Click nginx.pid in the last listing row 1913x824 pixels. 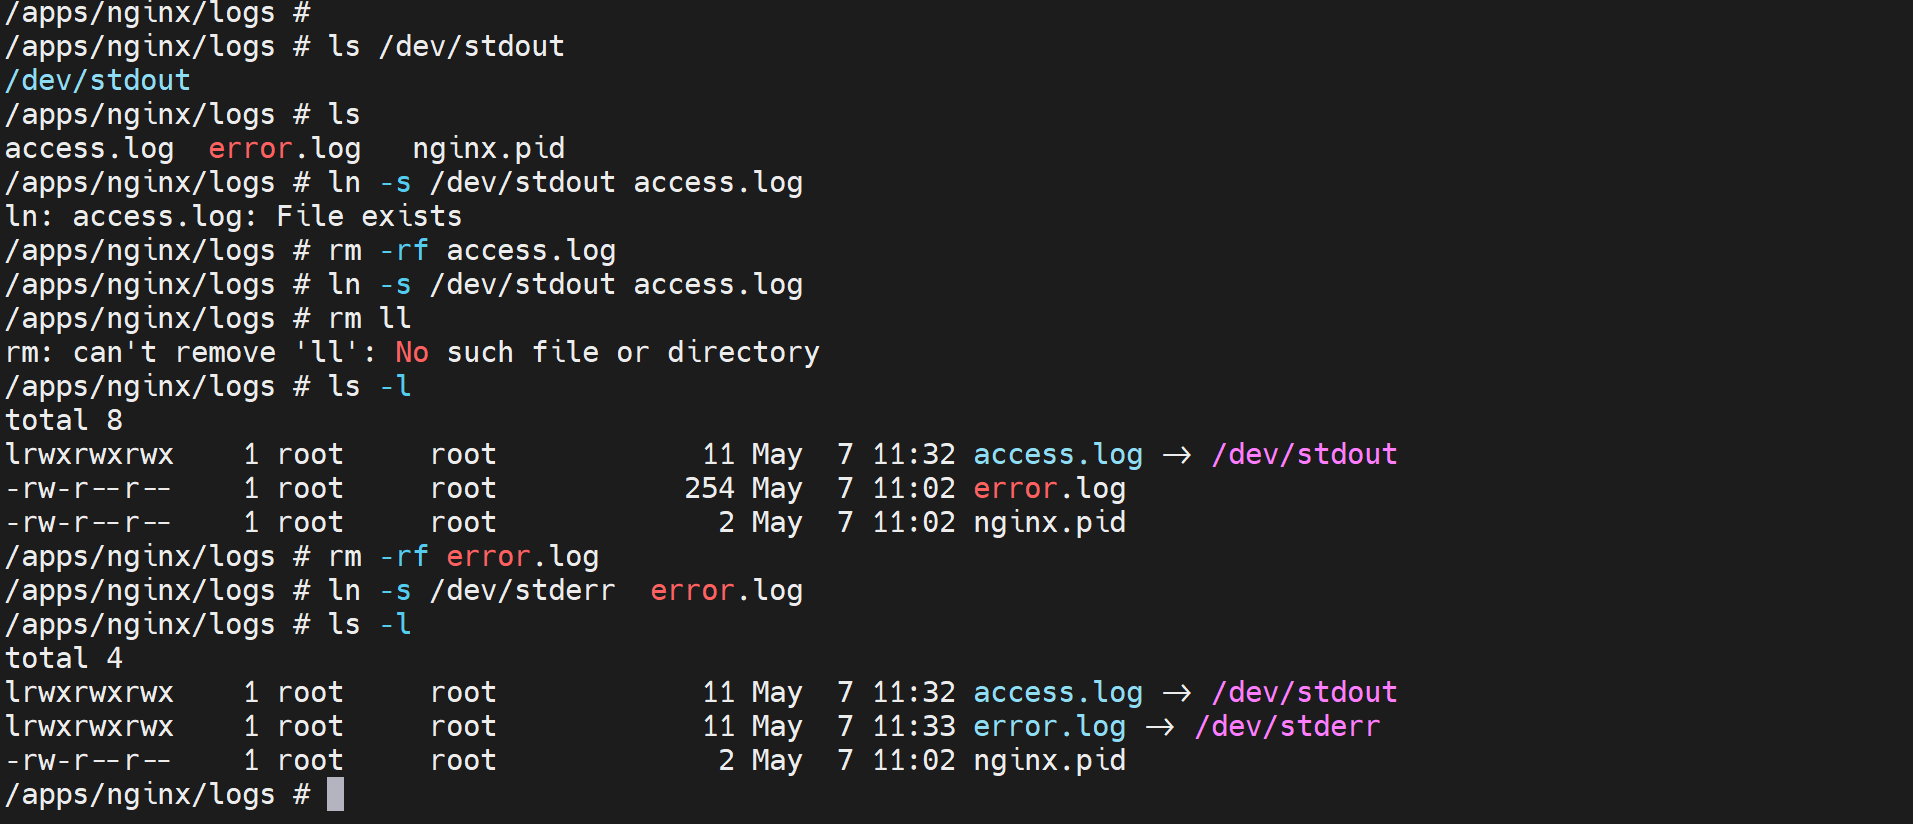pyautogui.click(x=1049, y=760)
